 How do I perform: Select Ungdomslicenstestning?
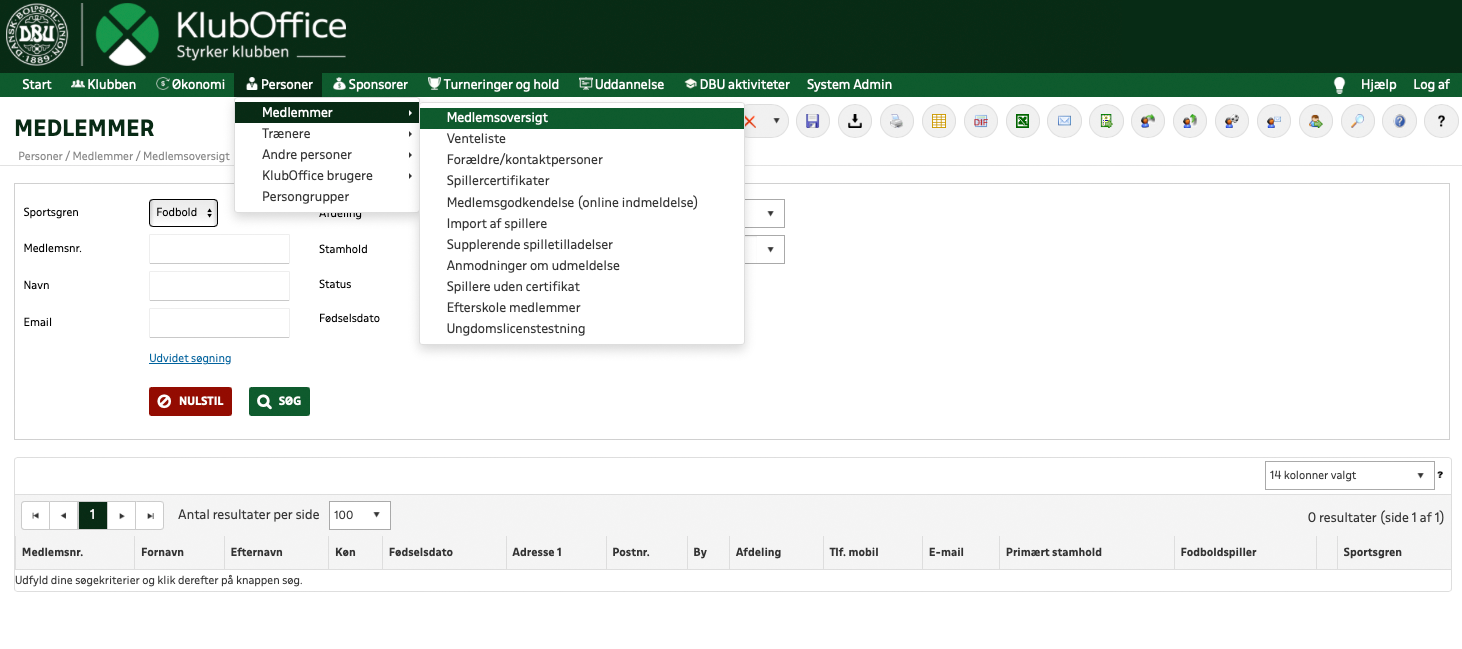click(x=582, y=329)
